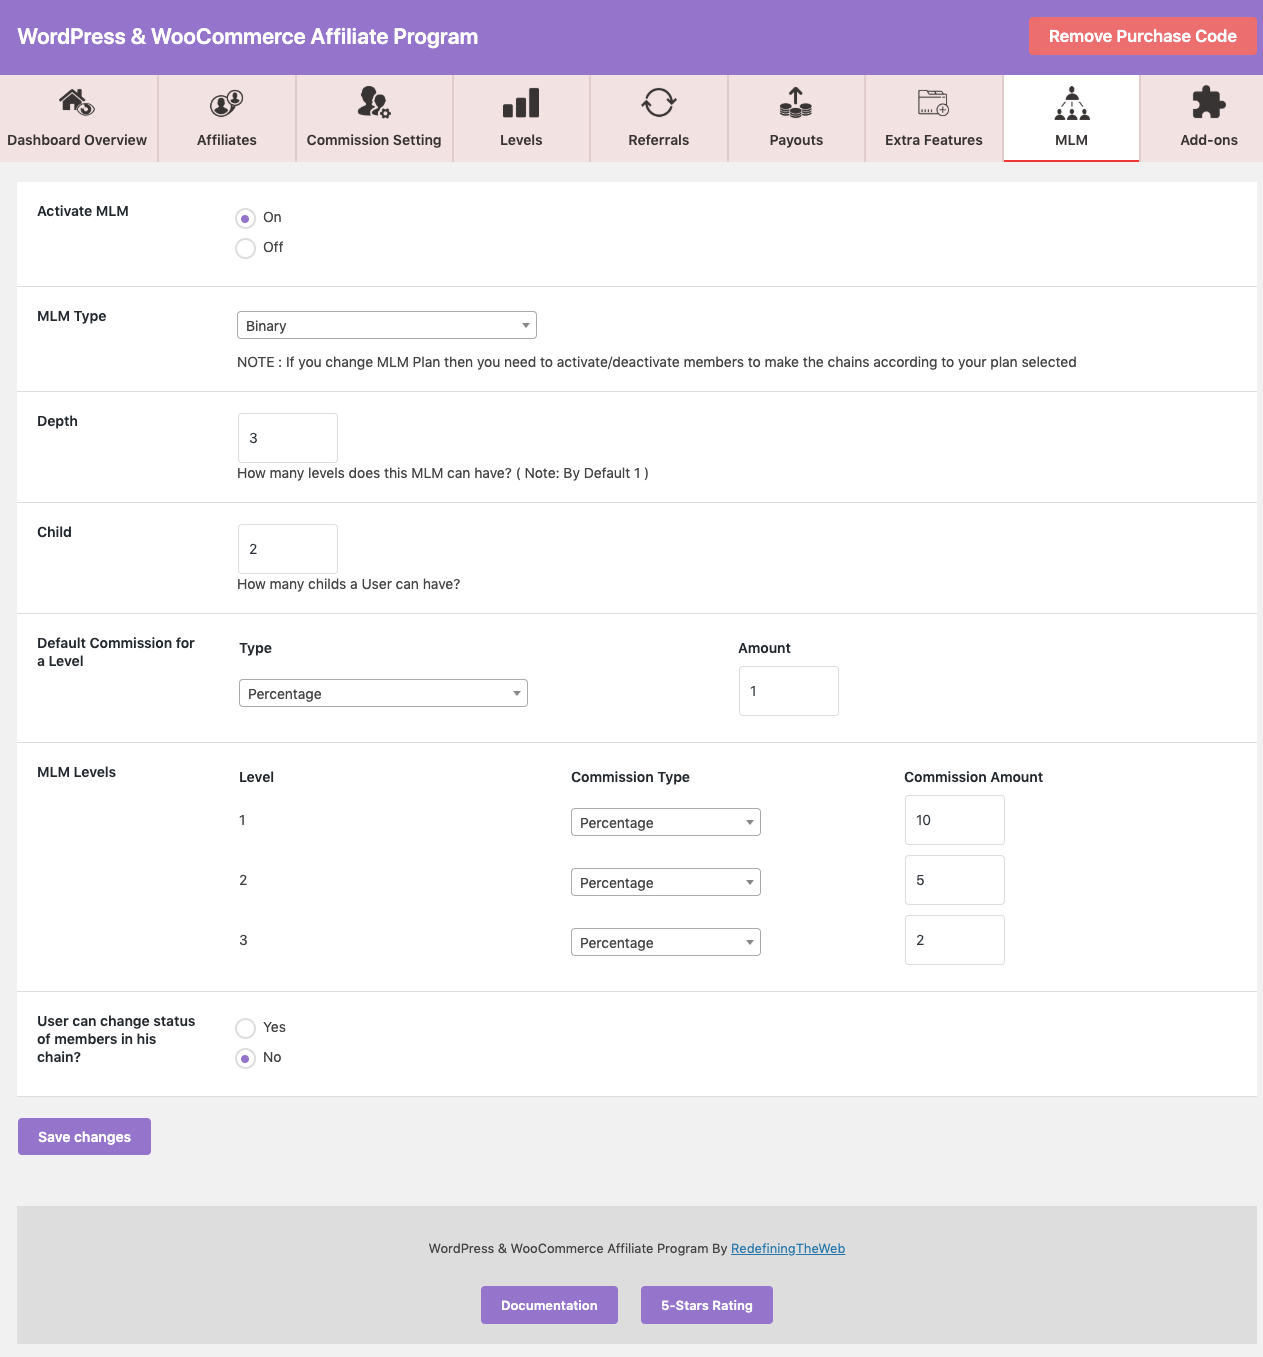Image resolution: width=1263 pixels, height=1357 pixels.
Task: Click the Default Commission Amount field
Action: point(789,691)
